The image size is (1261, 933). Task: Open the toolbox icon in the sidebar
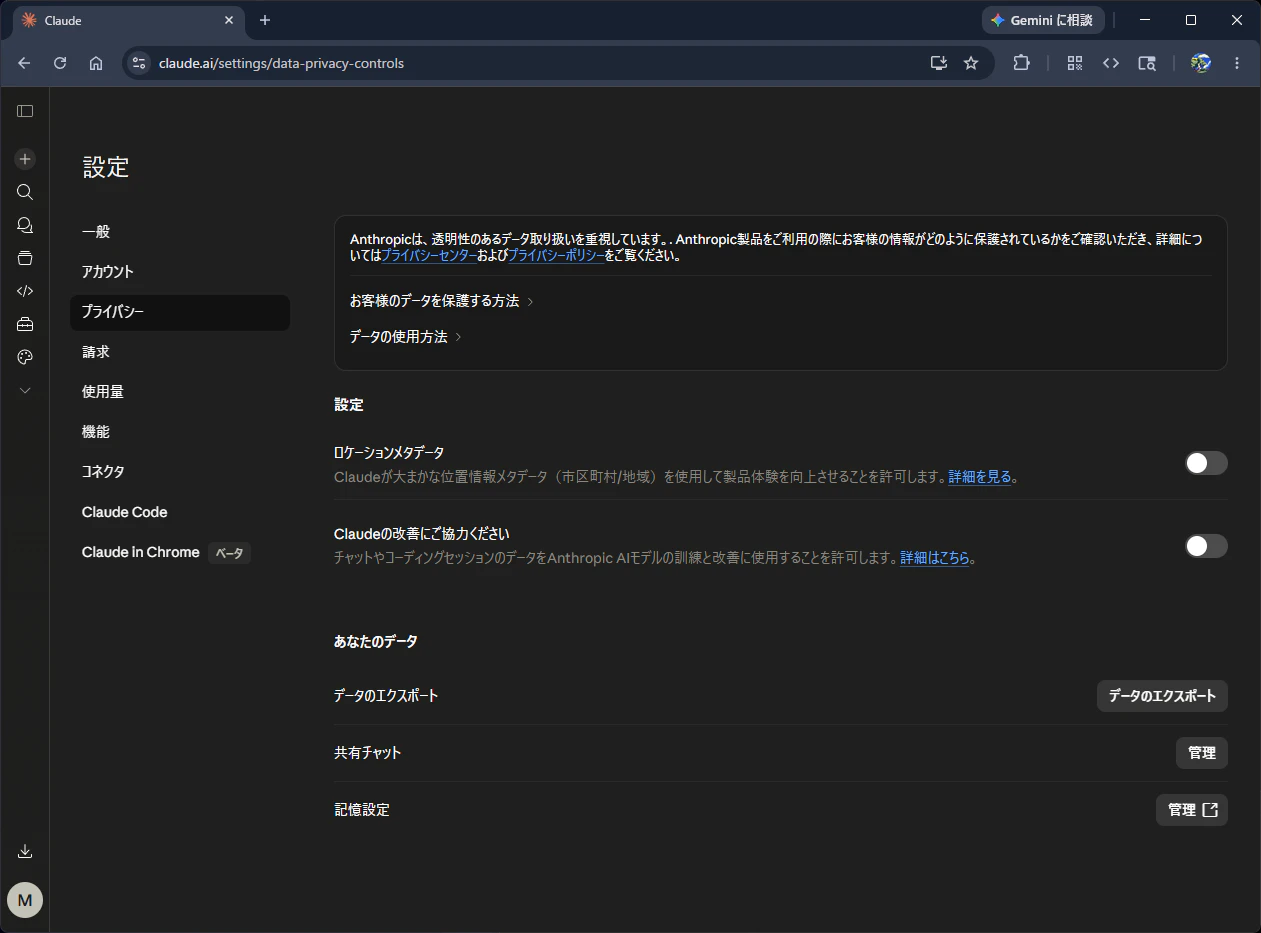(25, 324)
